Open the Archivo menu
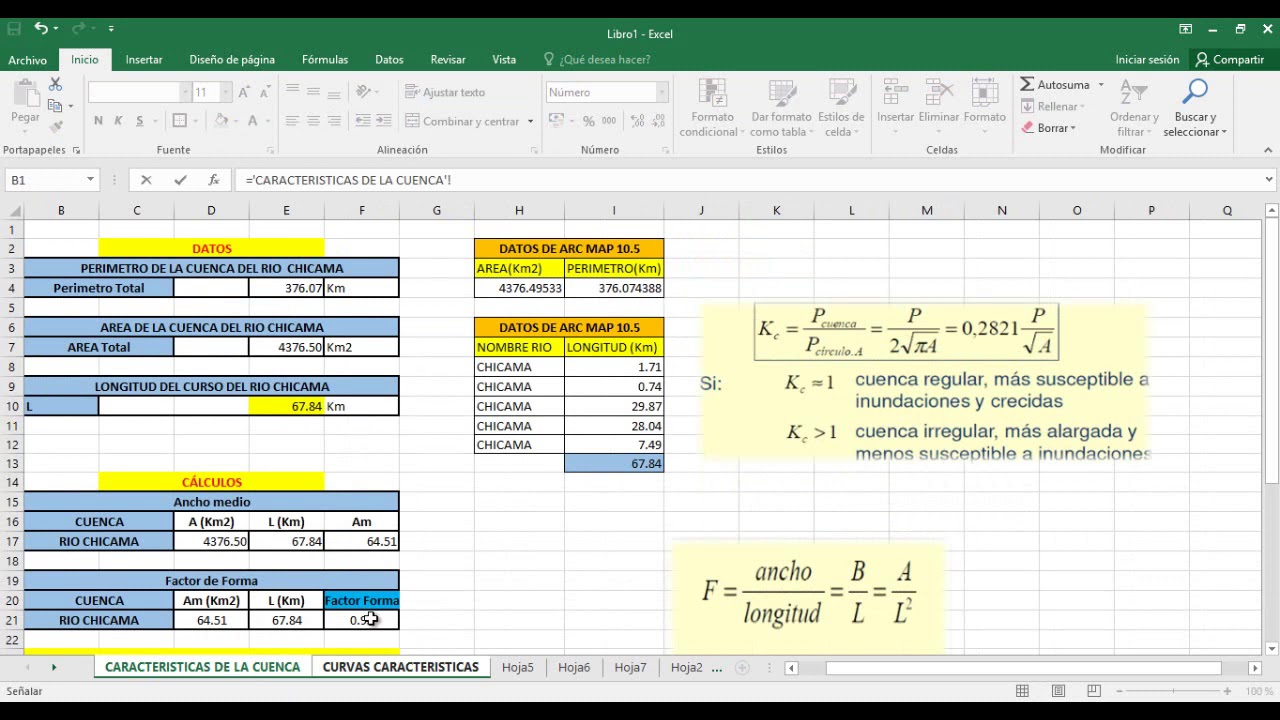This screenshot has width=1280, height=720. pyautogui.click(x=28, y=60)
